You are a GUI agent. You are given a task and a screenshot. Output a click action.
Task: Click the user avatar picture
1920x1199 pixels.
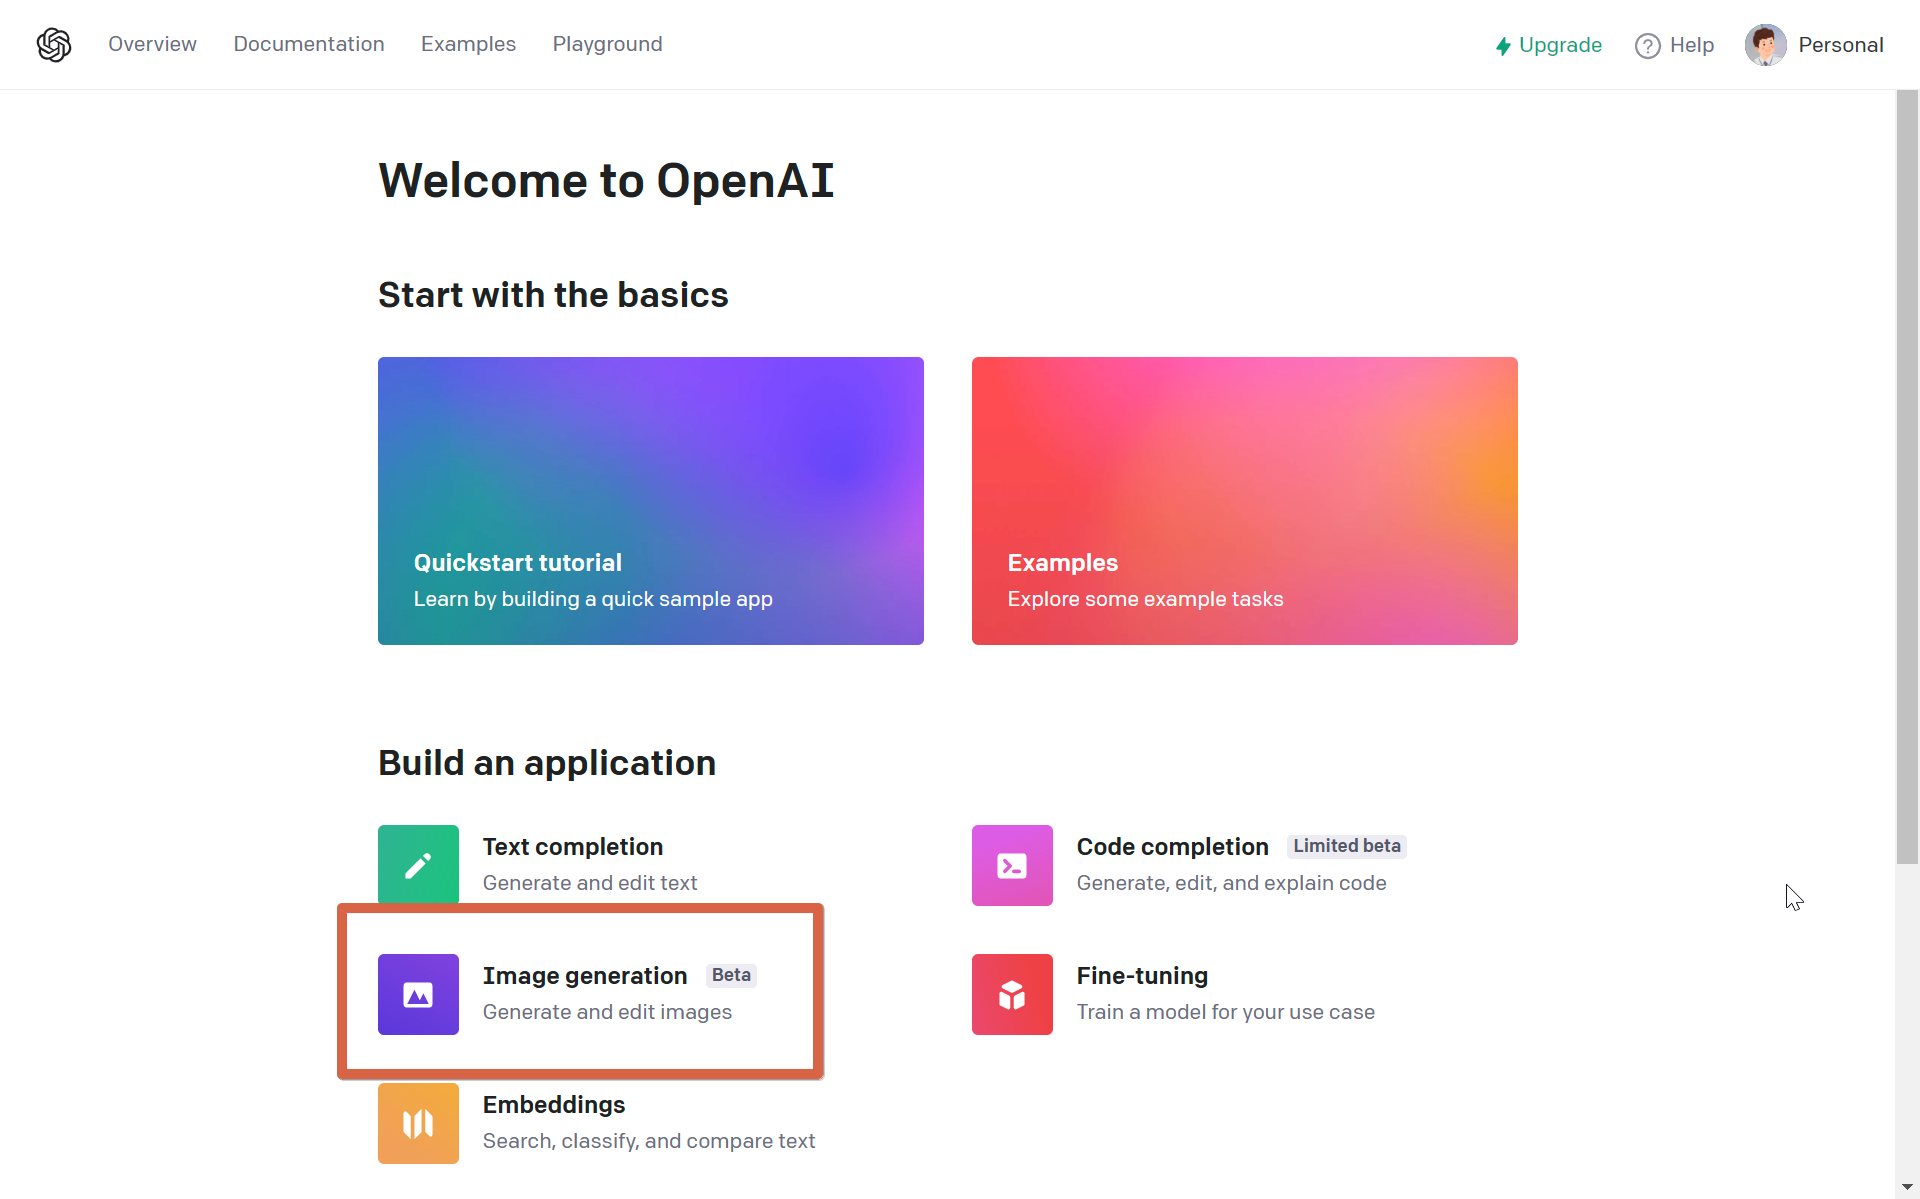click(1765, 45)
